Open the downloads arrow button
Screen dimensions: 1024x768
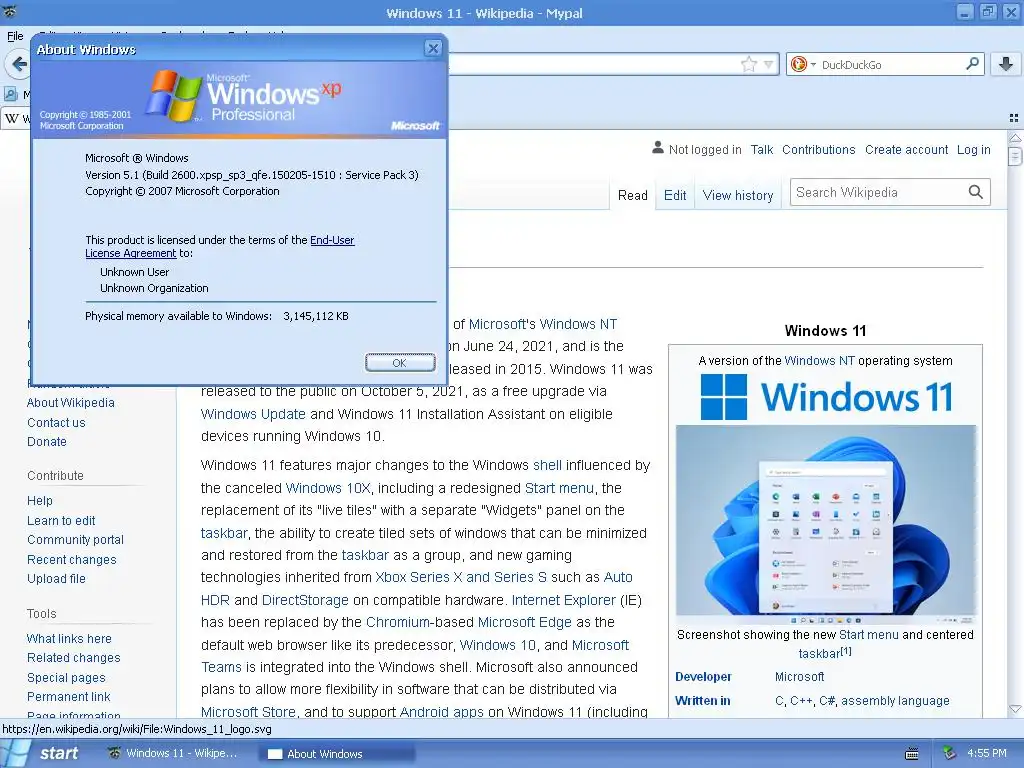[x=1006, y=64]
